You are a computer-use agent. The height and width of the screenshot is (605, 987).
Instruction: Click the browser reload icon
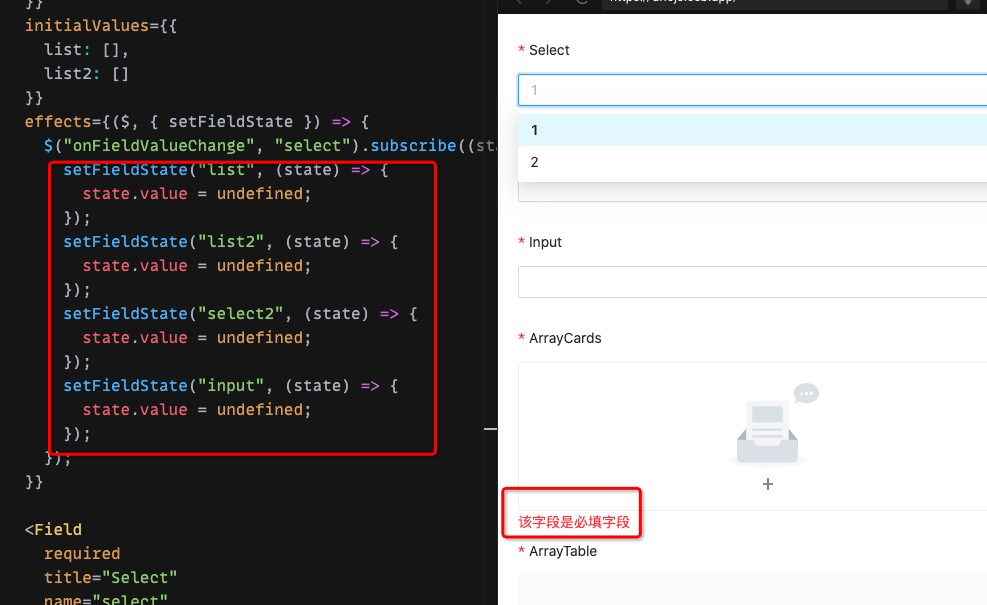tap(582, 2)
